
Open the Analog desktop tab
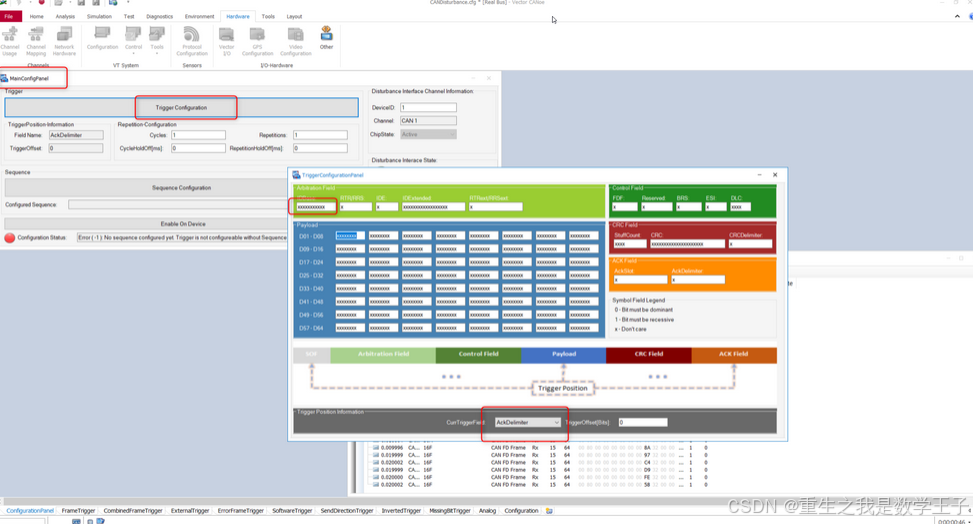click(x=487, y=511)
